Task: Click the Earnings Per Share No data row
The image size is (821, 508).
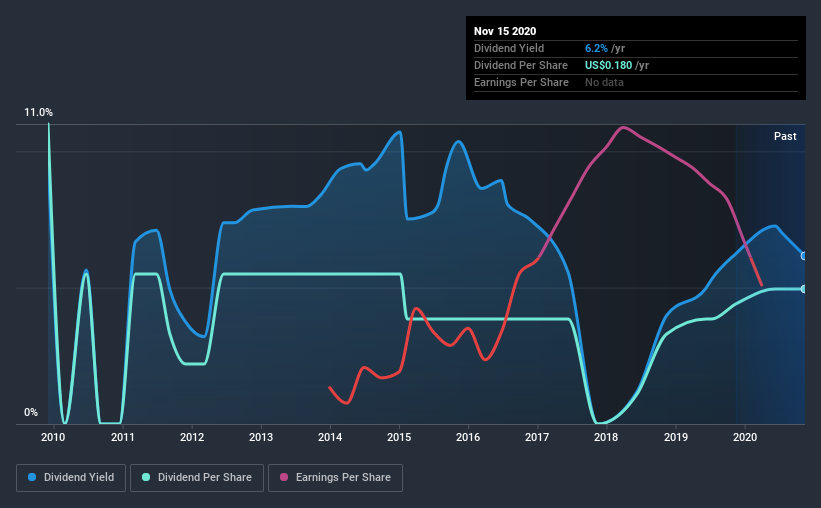Action: coord(636,82)
